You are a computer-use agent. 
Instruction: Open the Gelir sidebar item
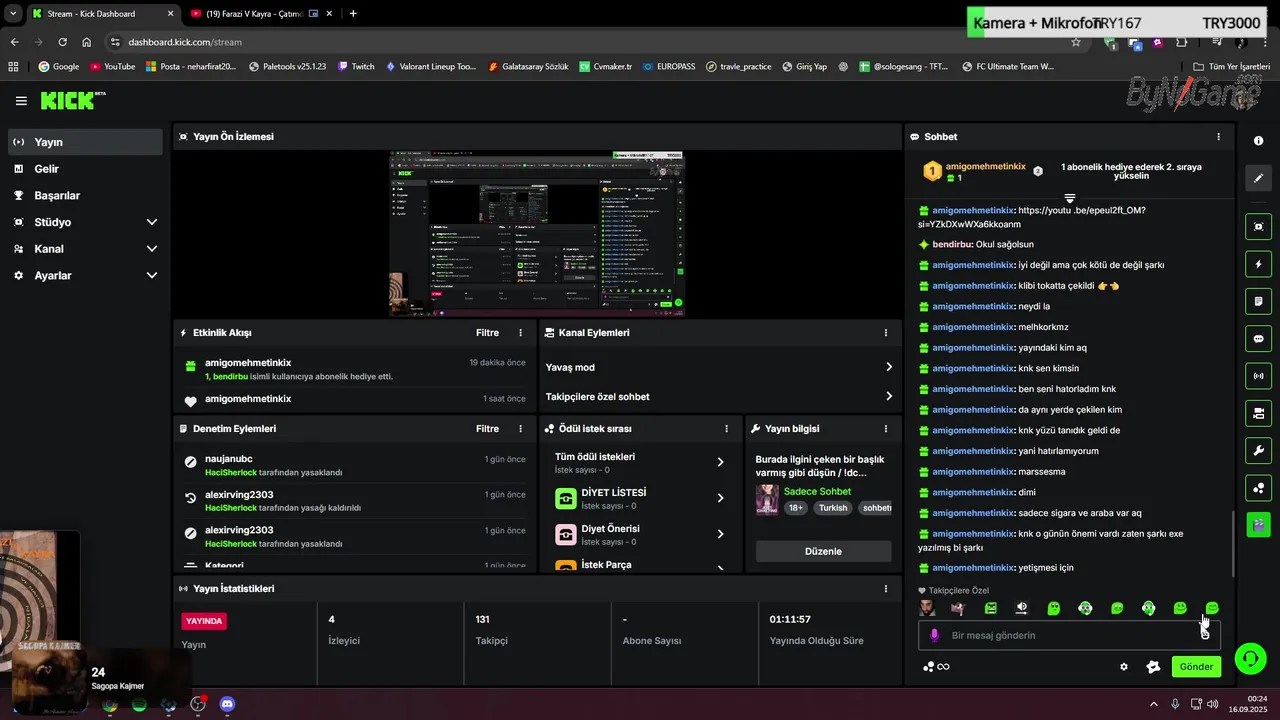[x=85, y=169]
